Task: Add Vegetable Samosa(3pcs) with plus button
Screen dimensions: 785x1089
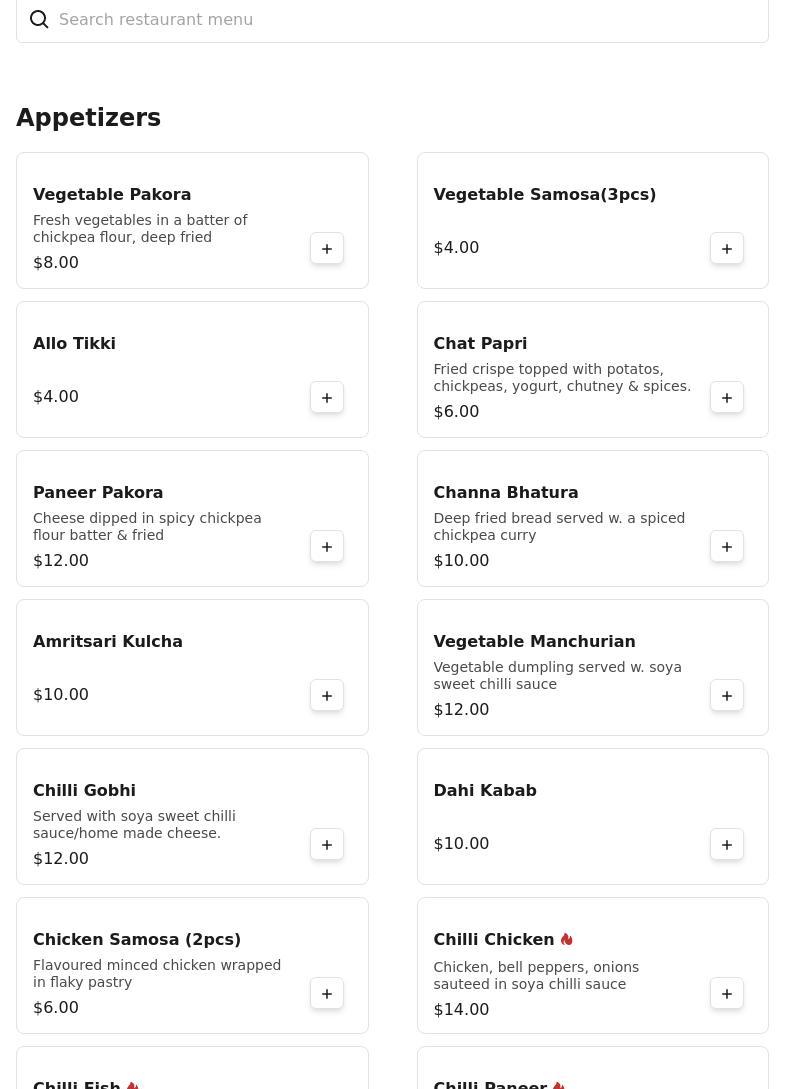Action: pyautogui.click(x=727, y=249)
